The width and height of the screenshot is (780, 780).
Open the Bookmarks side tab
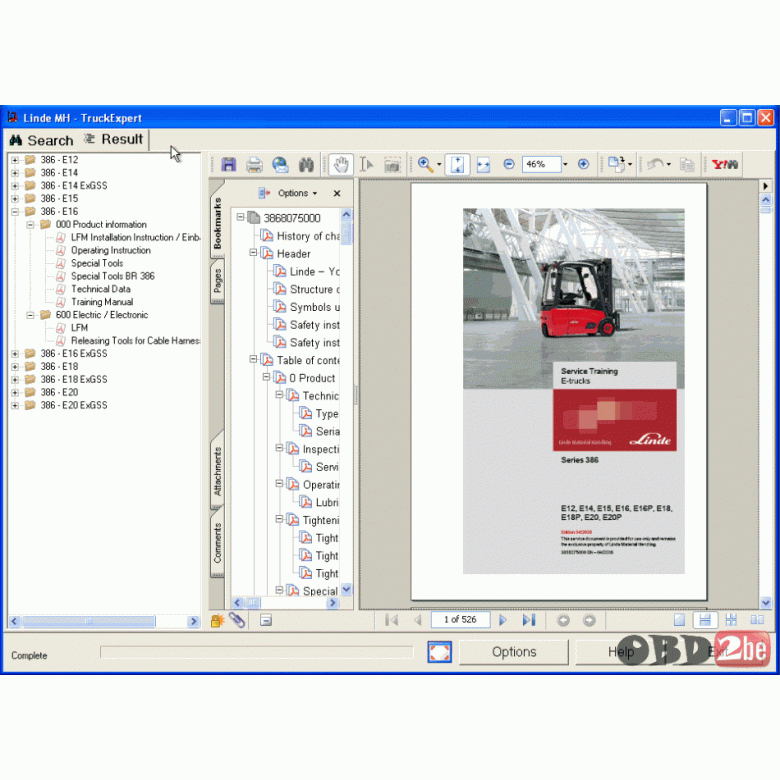(217, 222)
